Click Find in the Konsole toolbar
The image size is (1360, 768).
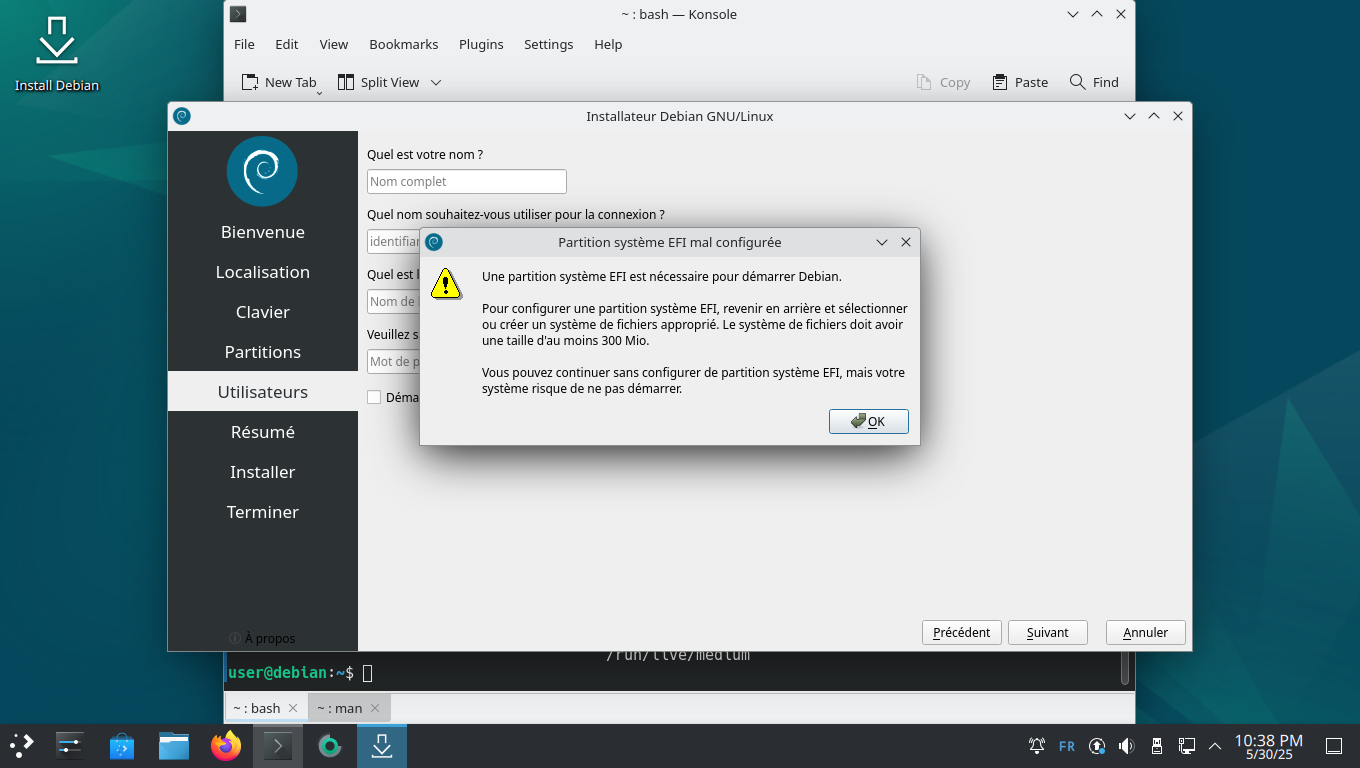(1094, 82)
